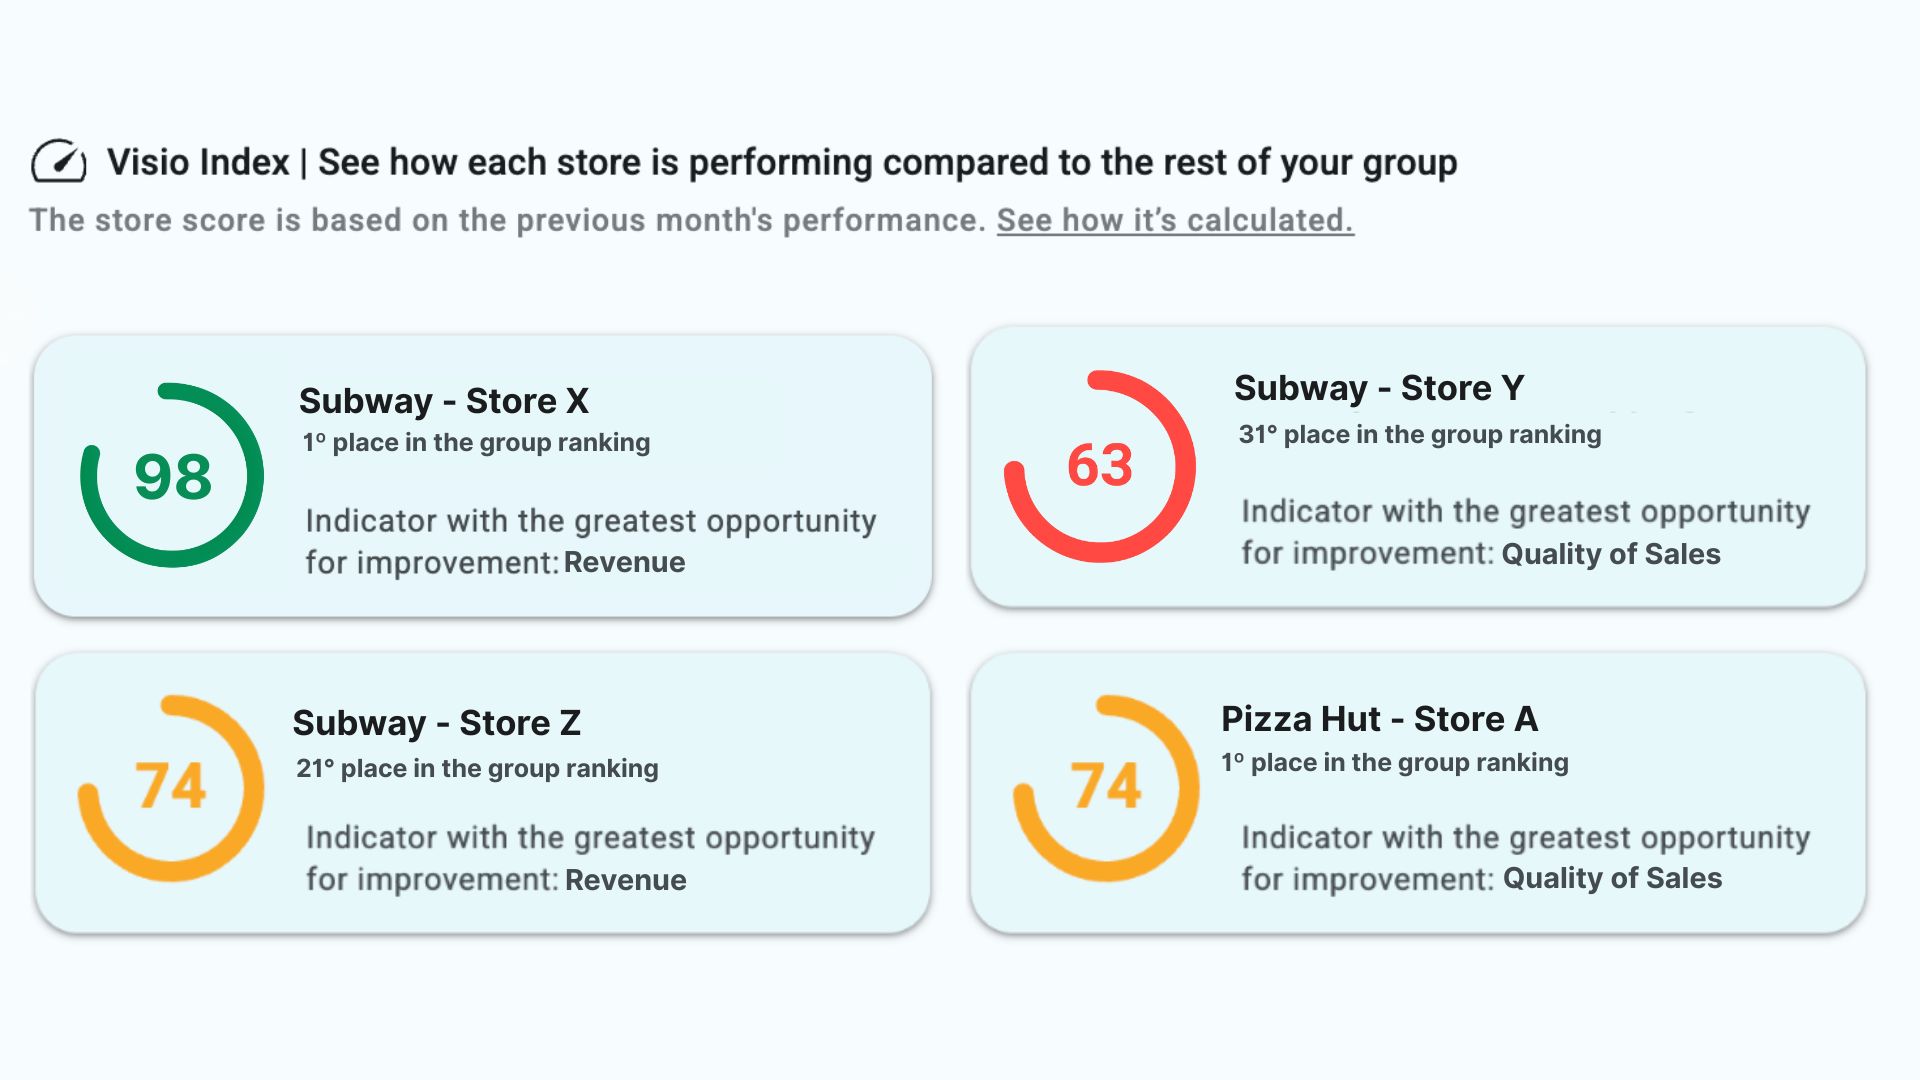
Task: Click Store X's '1° place' ranking text
Action: tap(476, 443)
